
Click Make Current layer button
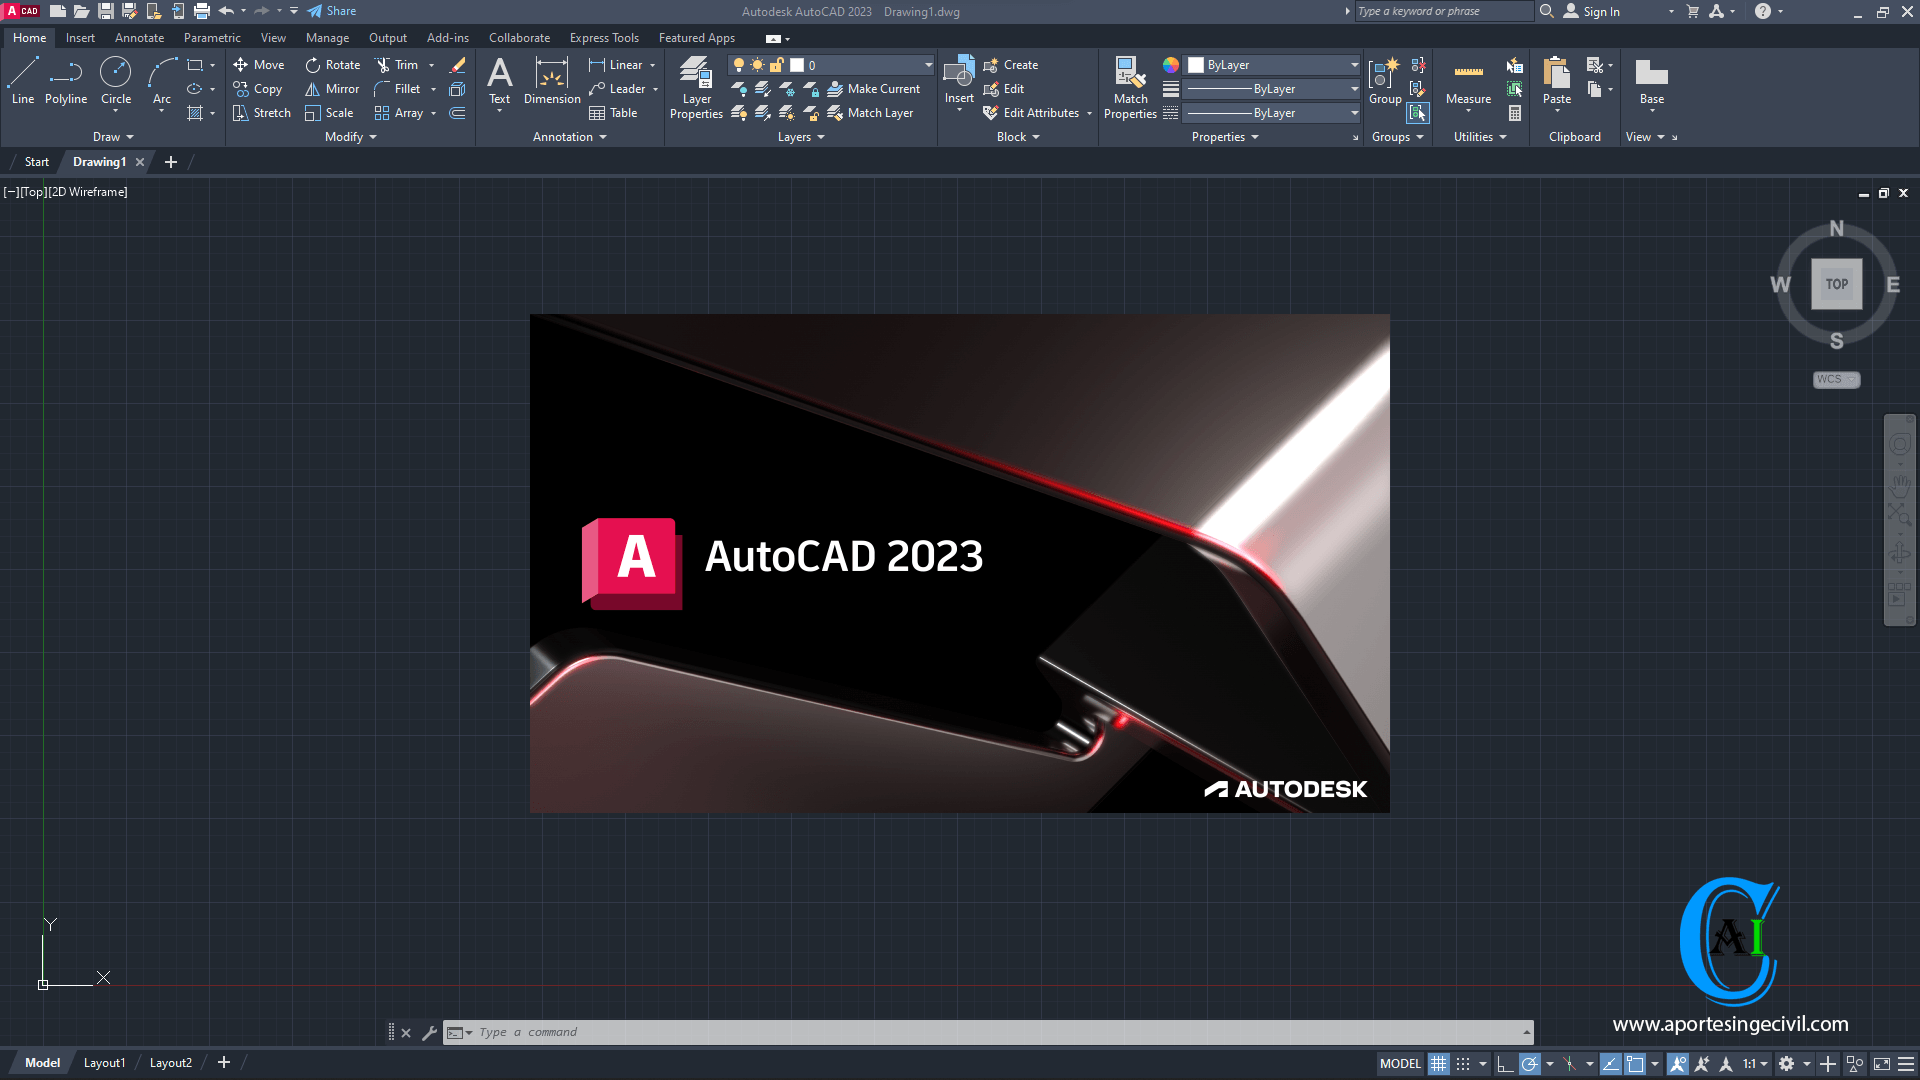[x=873, y=89]
